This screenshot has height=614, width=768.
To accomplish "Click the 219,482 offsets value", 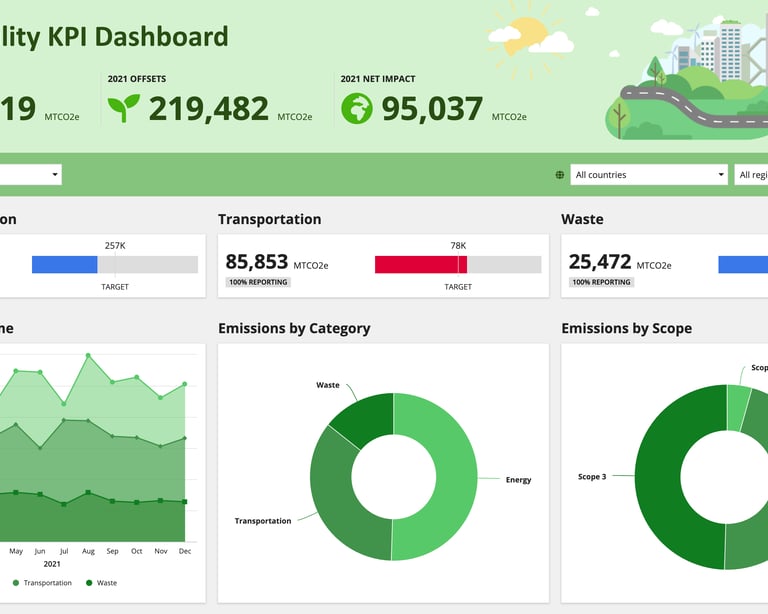I will pos(209,109).
